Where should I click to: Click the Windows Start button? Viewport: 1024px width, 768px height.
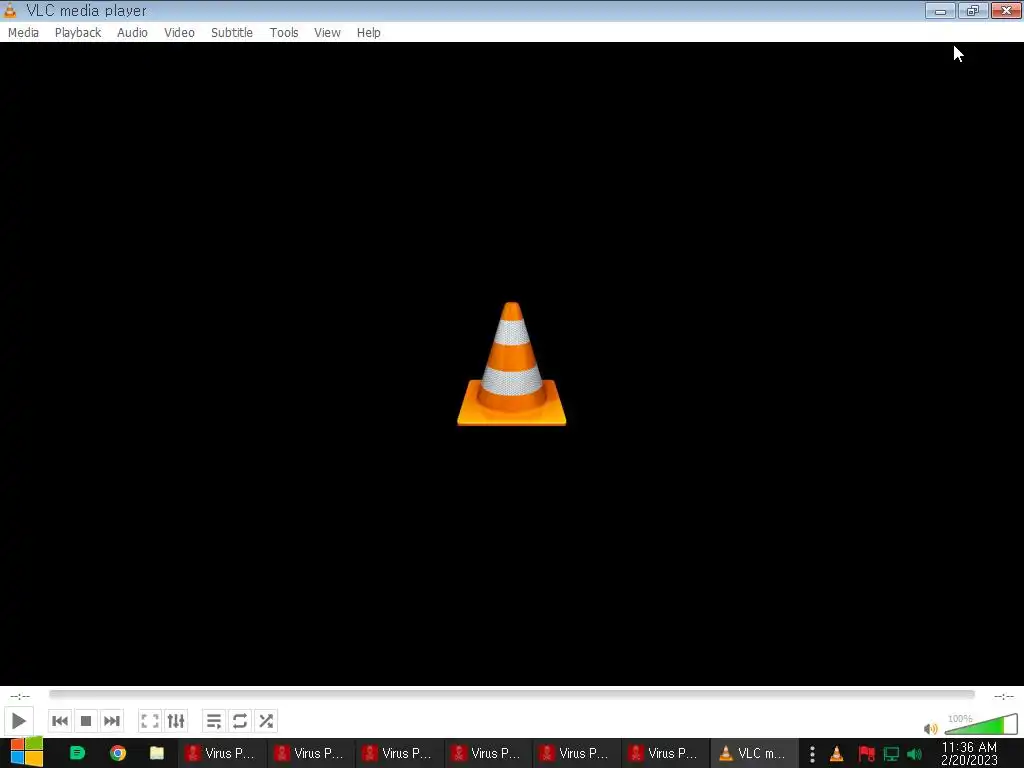coord(26,753)
